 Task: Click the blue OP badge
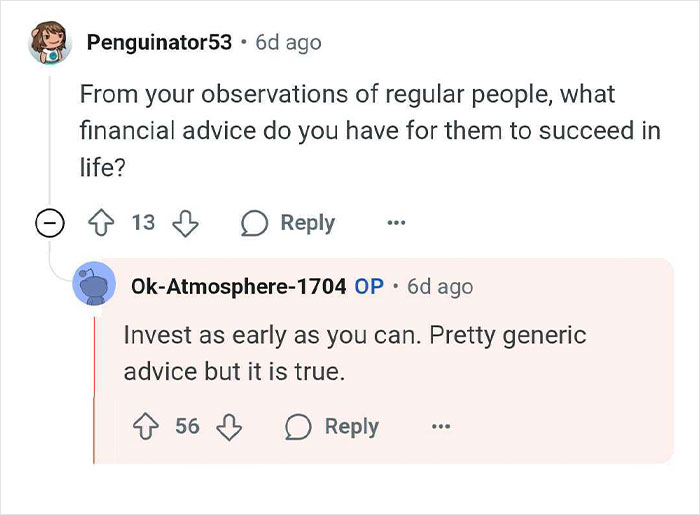coord(369,287)
